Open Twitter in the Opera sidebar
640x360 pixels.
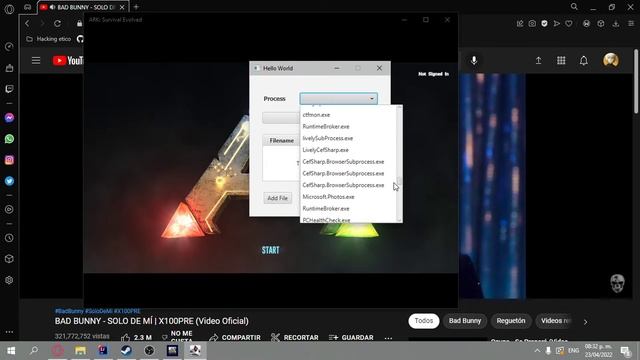pyautogui.click(x=9, y=181)
